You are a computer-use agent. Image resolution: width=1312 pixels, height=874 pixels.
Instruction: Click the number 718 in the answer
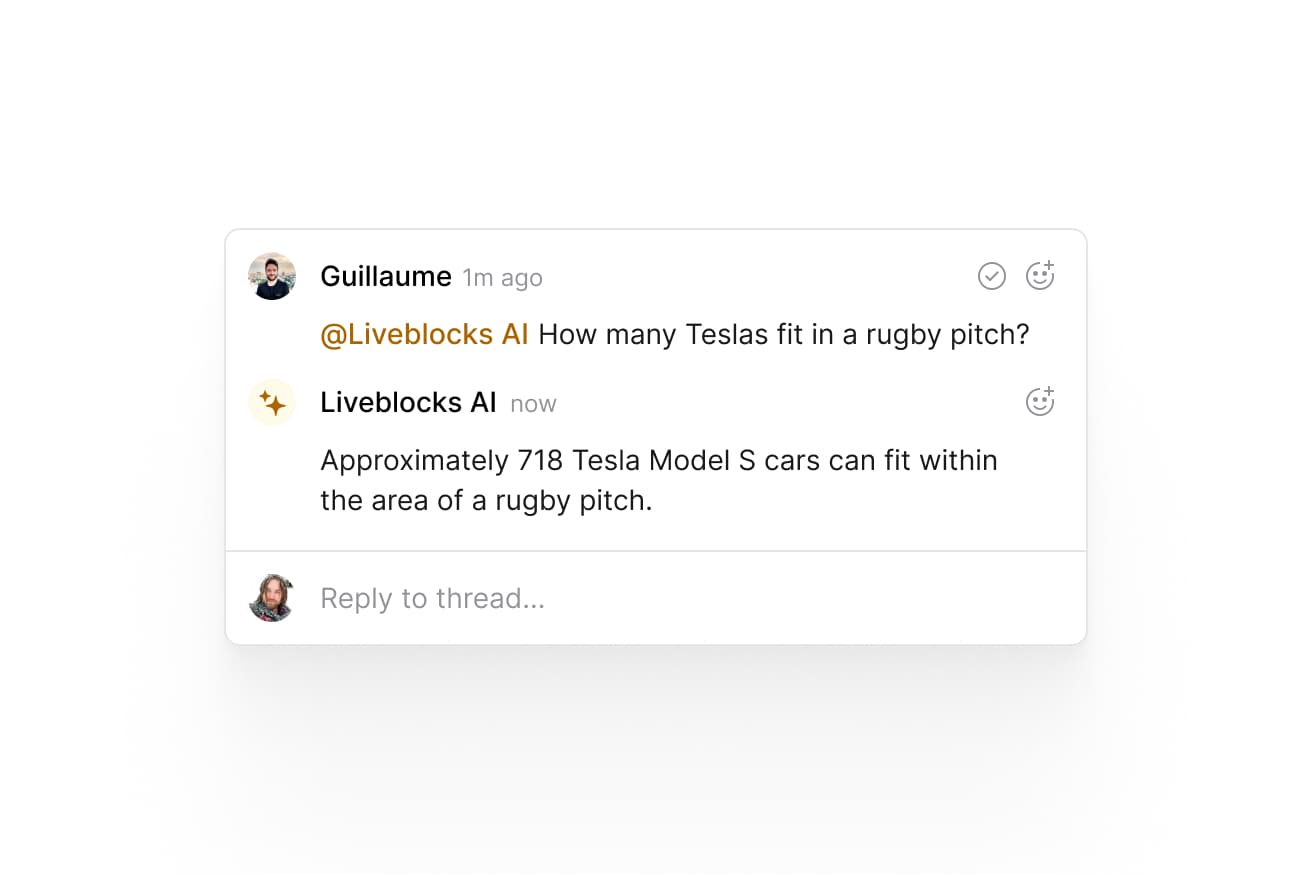[542, 461]
